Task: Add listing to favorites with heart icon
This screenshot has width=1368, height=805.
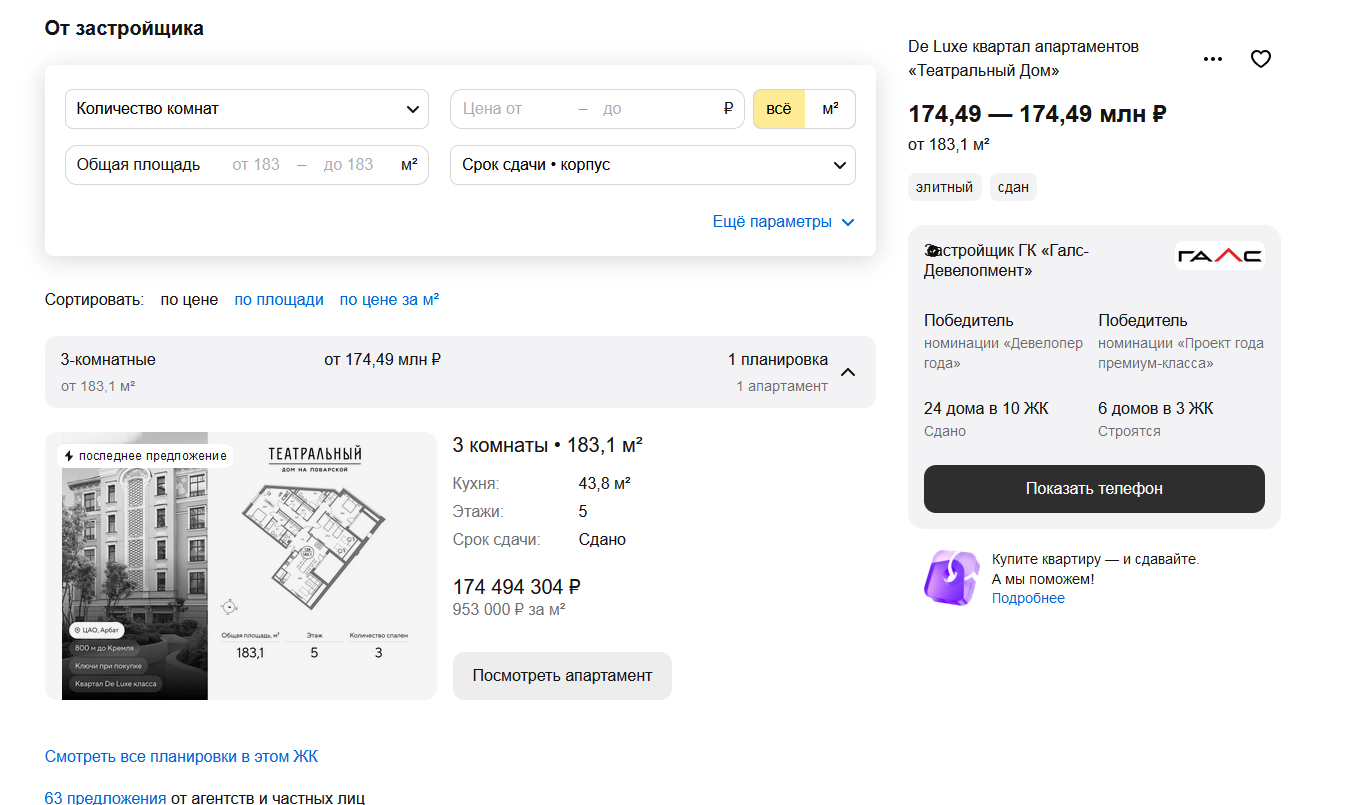Action: pyautogui.click(x=1260, y=59)
